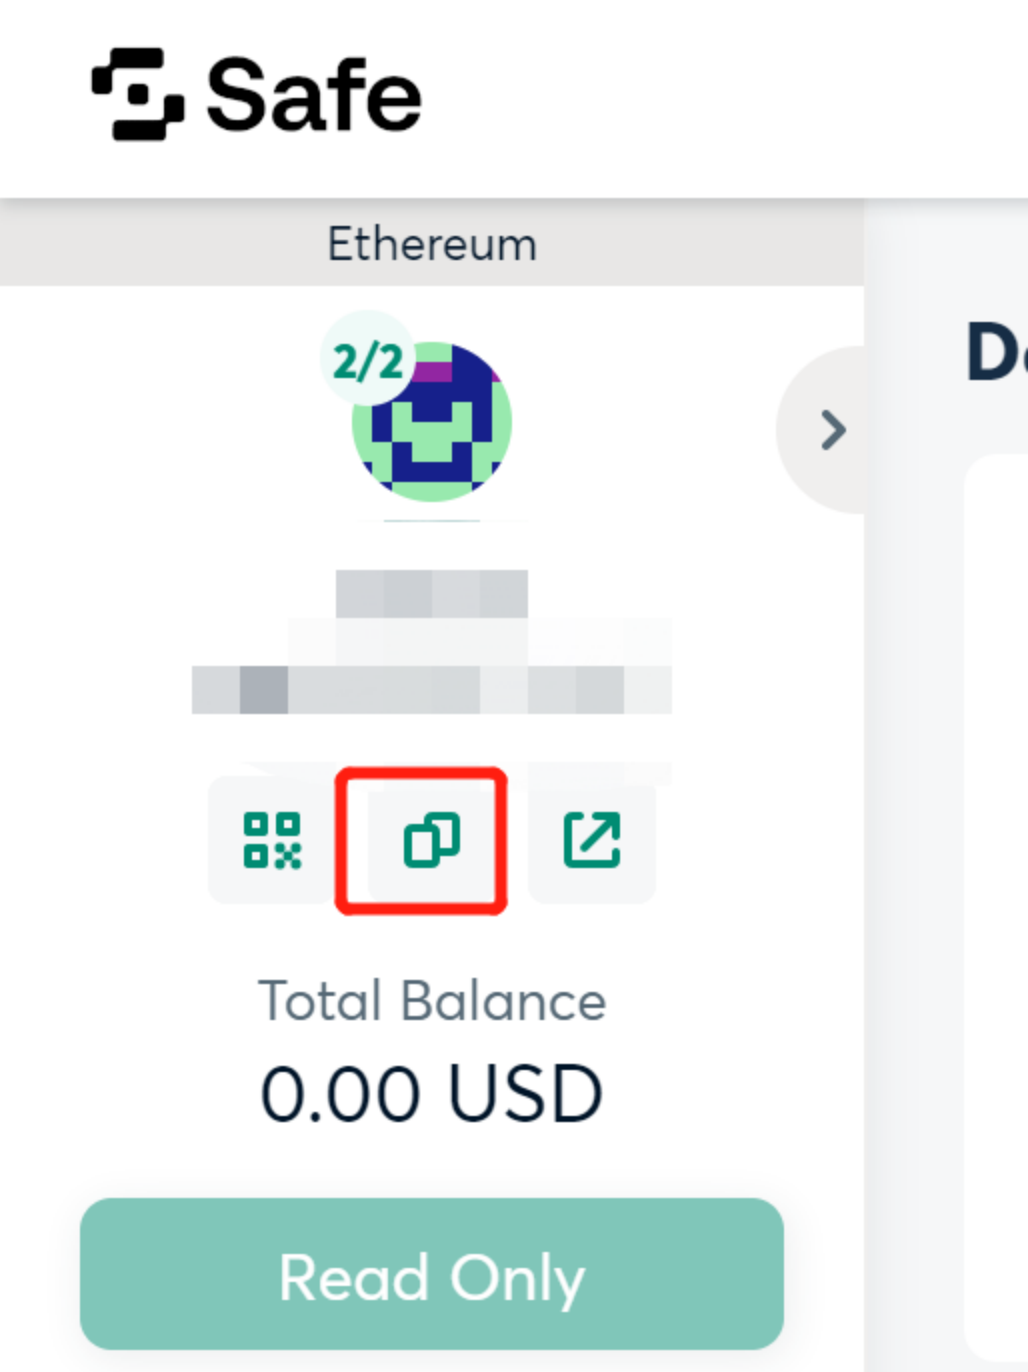Click the Read Only button
1028x1372 pixels.
pyautogui.click(x=432, y=1274)
